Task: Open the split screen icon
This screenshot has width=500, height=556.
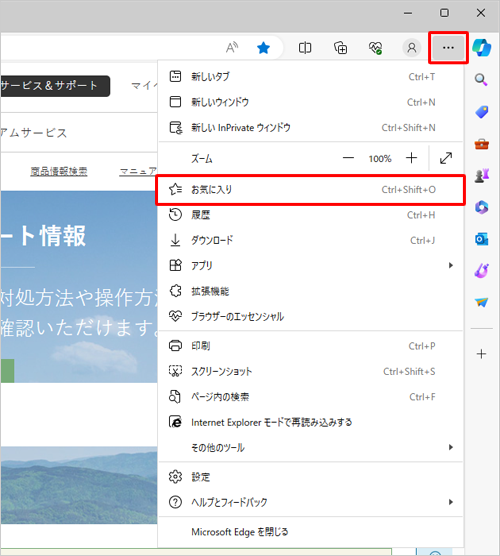Action: 305,48
